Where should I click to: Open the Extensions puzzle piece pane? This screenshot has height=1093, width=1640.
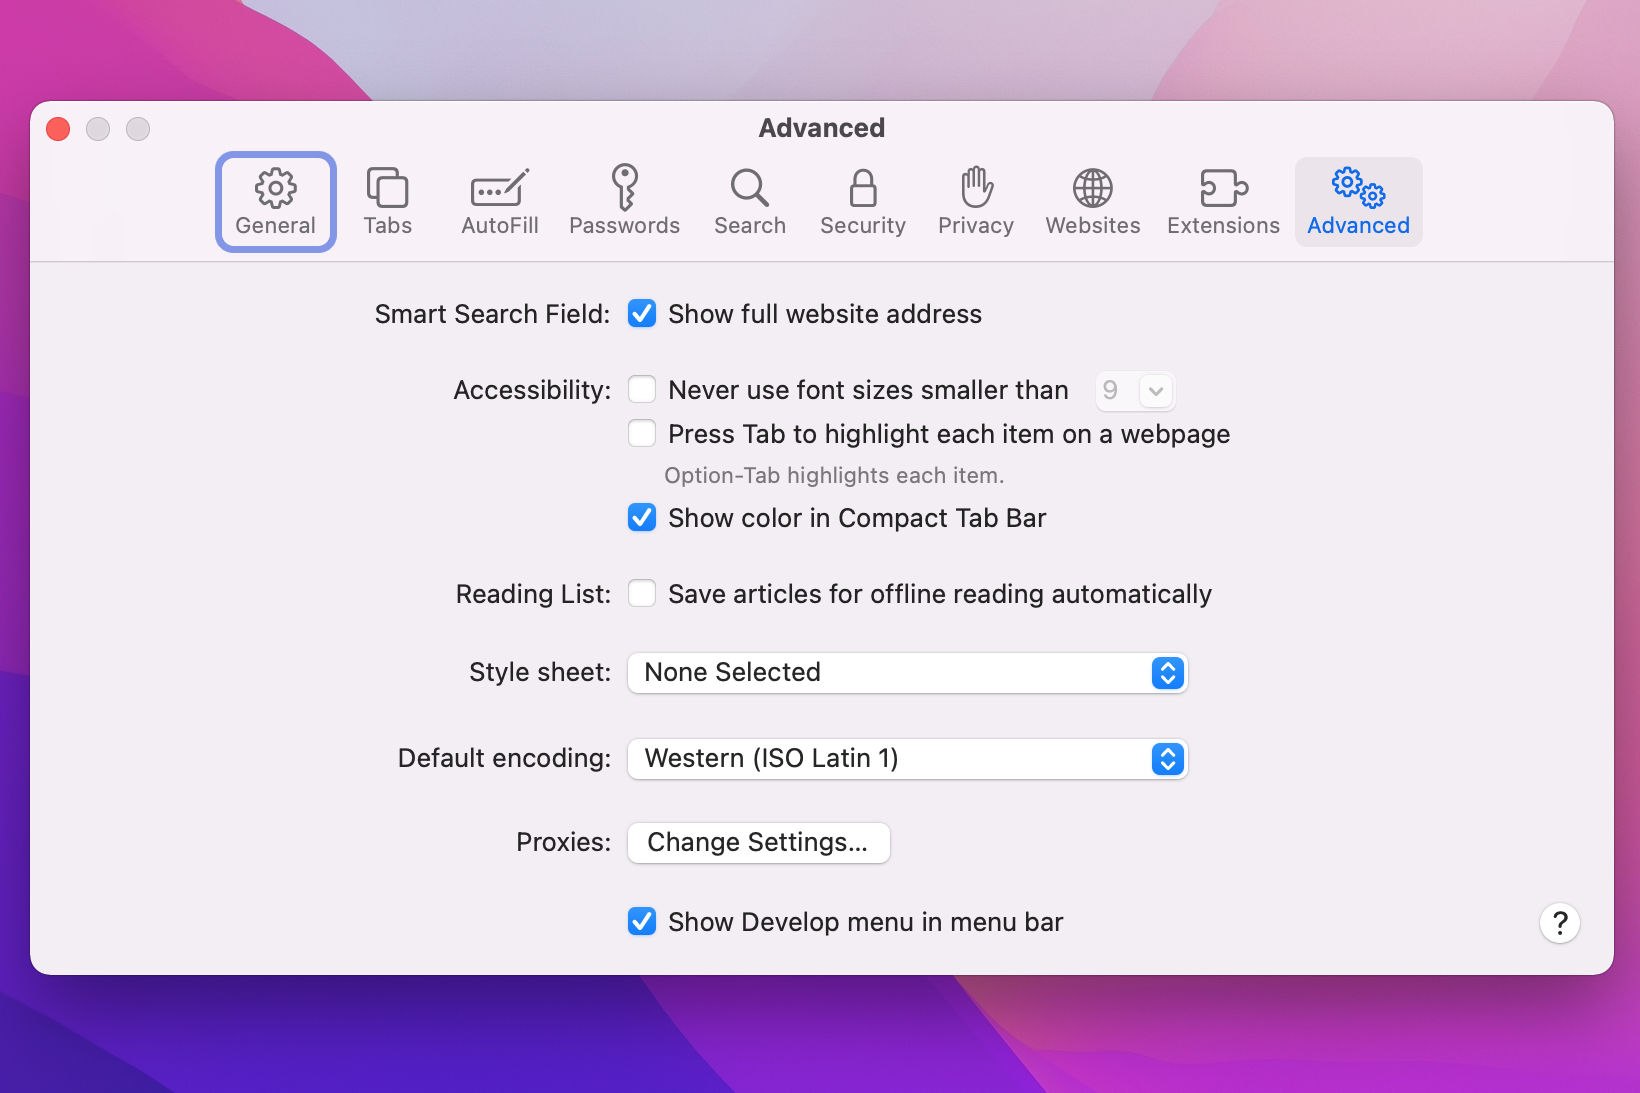tap(1224, 202)
